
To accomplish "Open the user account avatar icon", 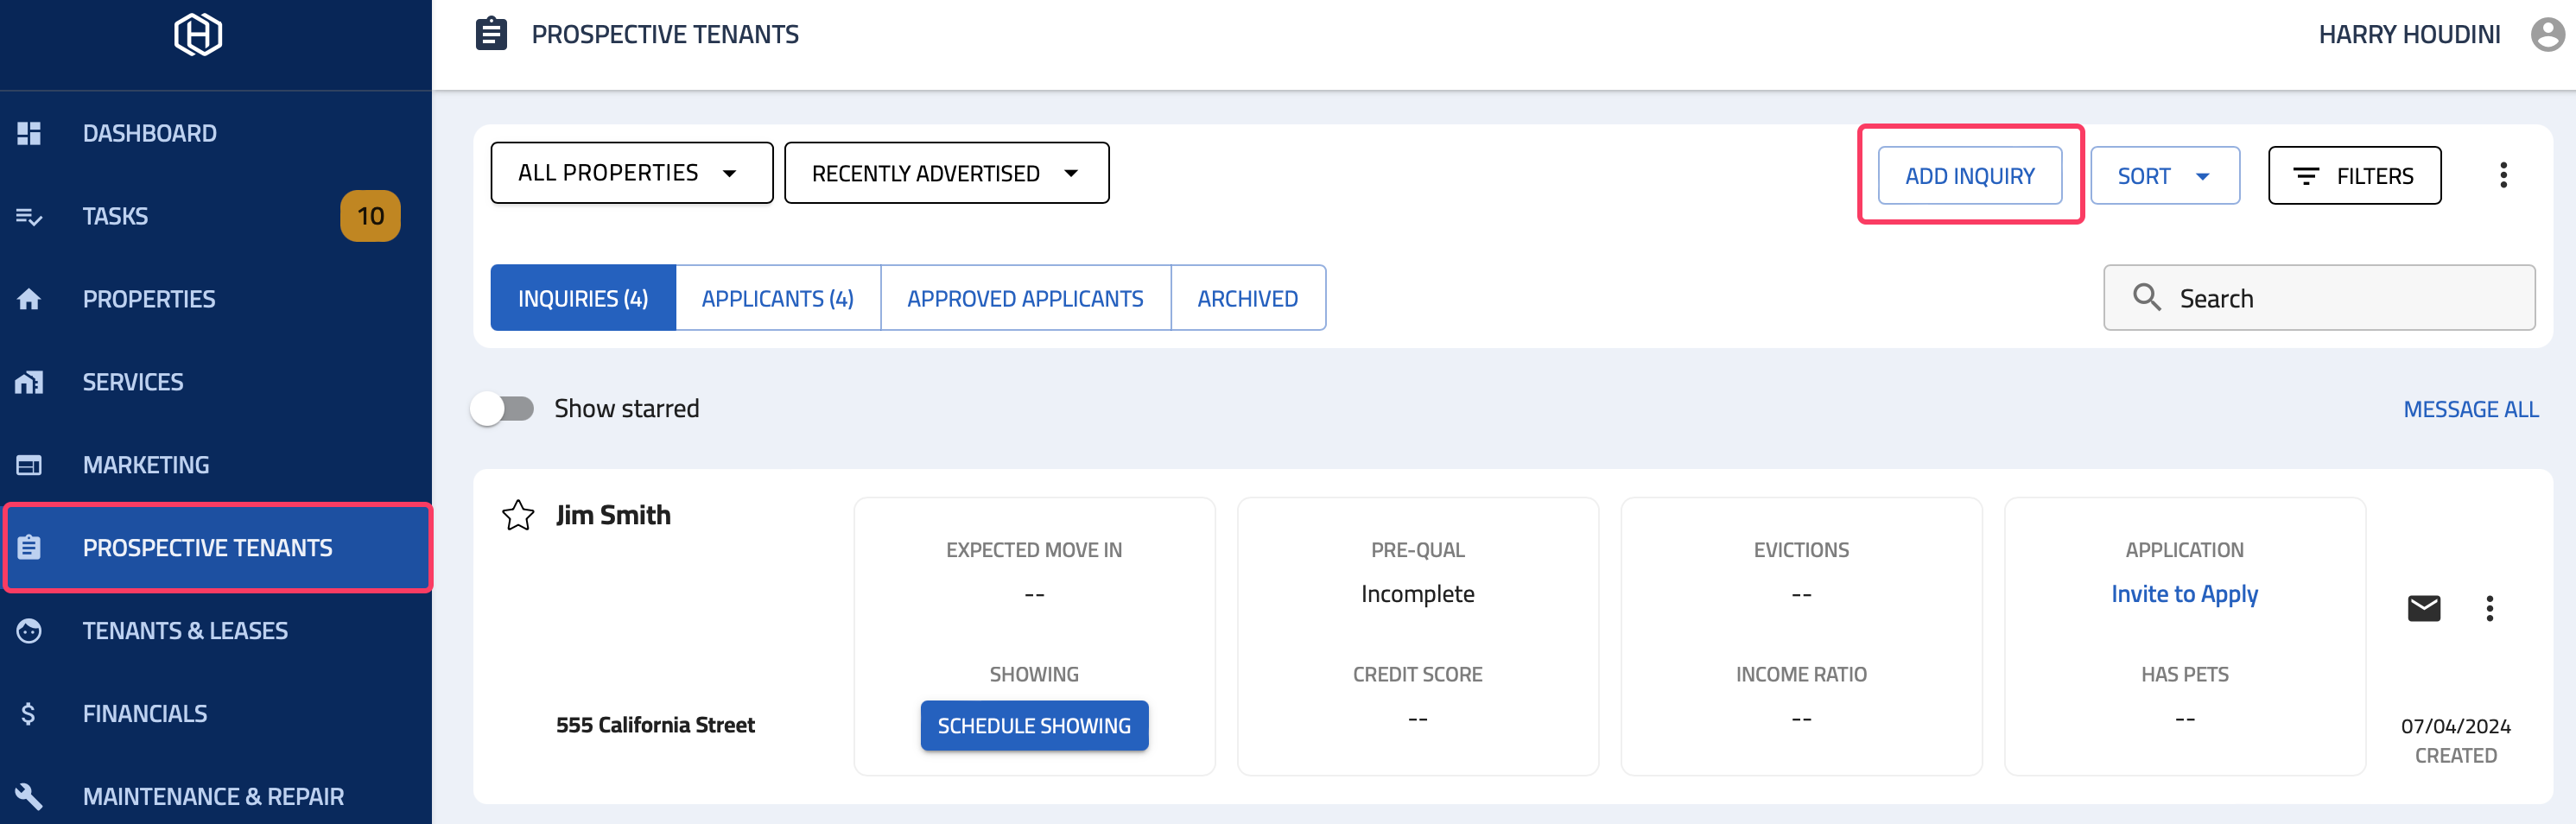I will [2547, 34].
